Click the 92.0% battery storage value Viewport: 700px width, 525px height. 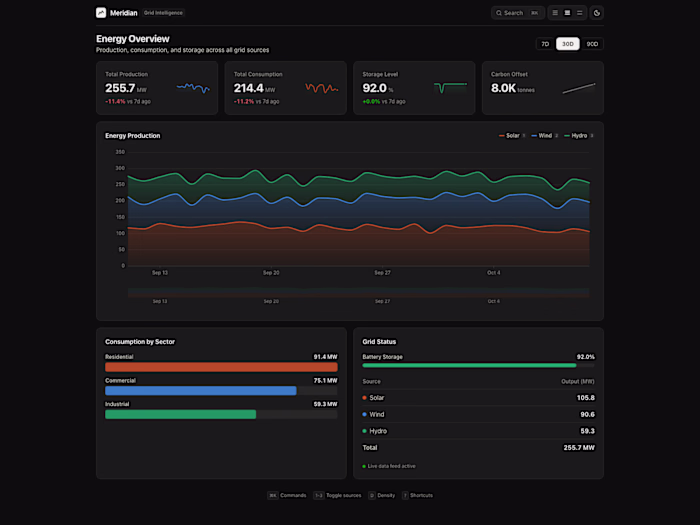[585, 357]
